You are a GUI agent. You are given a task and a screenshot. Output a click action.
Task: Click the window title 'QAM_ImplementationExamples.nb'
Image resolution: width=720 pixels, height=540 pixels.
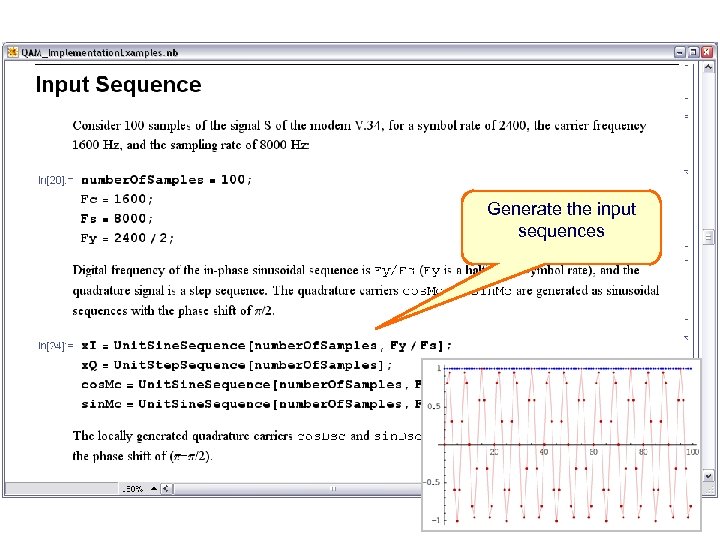(x=99, y=52)
